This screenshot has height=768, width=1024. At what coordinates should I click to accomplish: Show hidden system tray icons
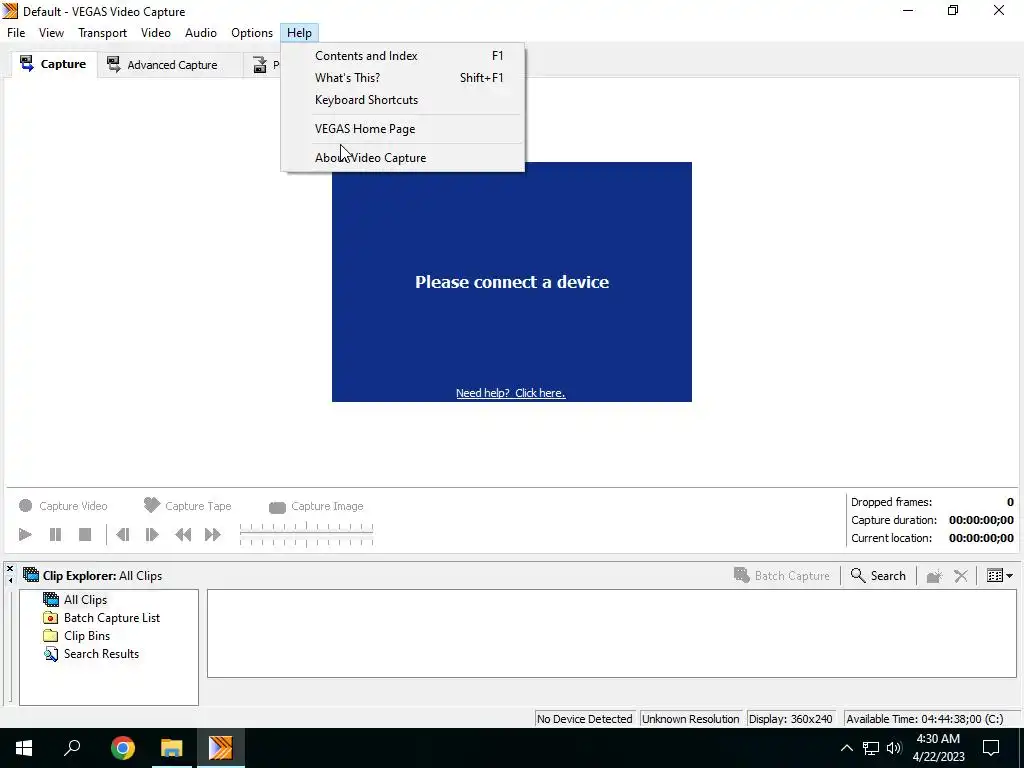(846, 748)
